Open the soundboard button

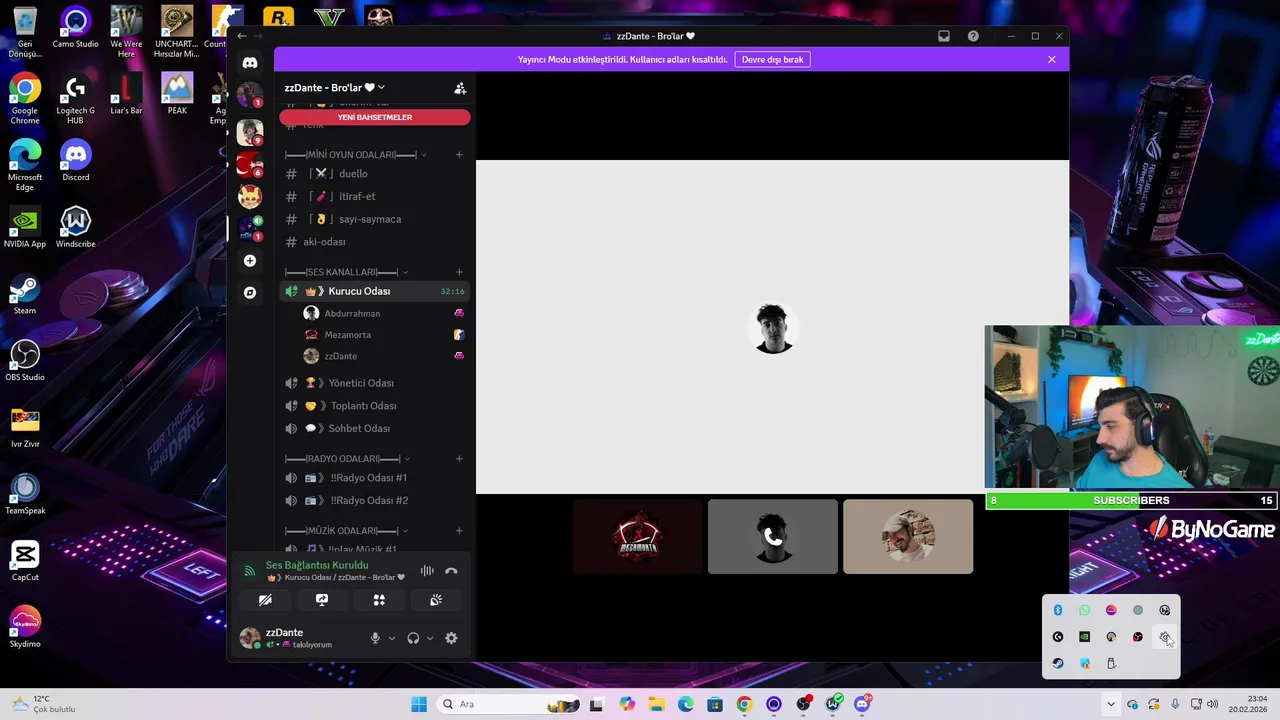click(436, 600)
